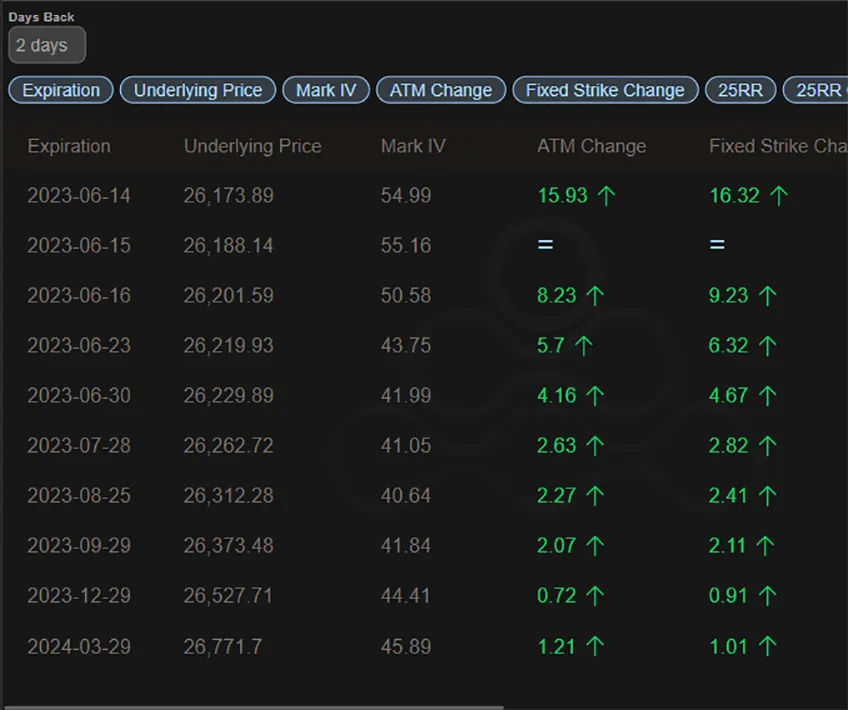Screen dimensions: 848x710
Task: Click Mark IV value 54.99
Action: [406, 195]
